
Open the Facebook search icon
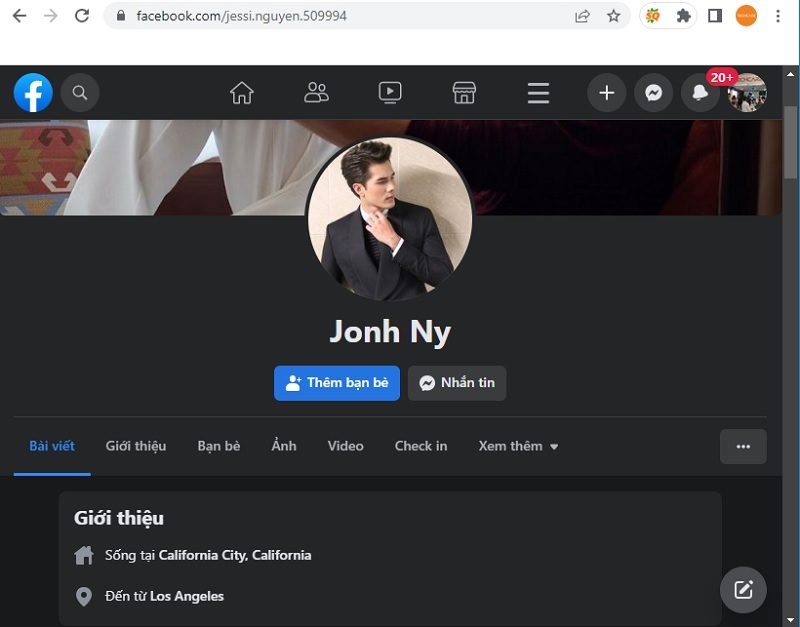(x=80, y=93)
